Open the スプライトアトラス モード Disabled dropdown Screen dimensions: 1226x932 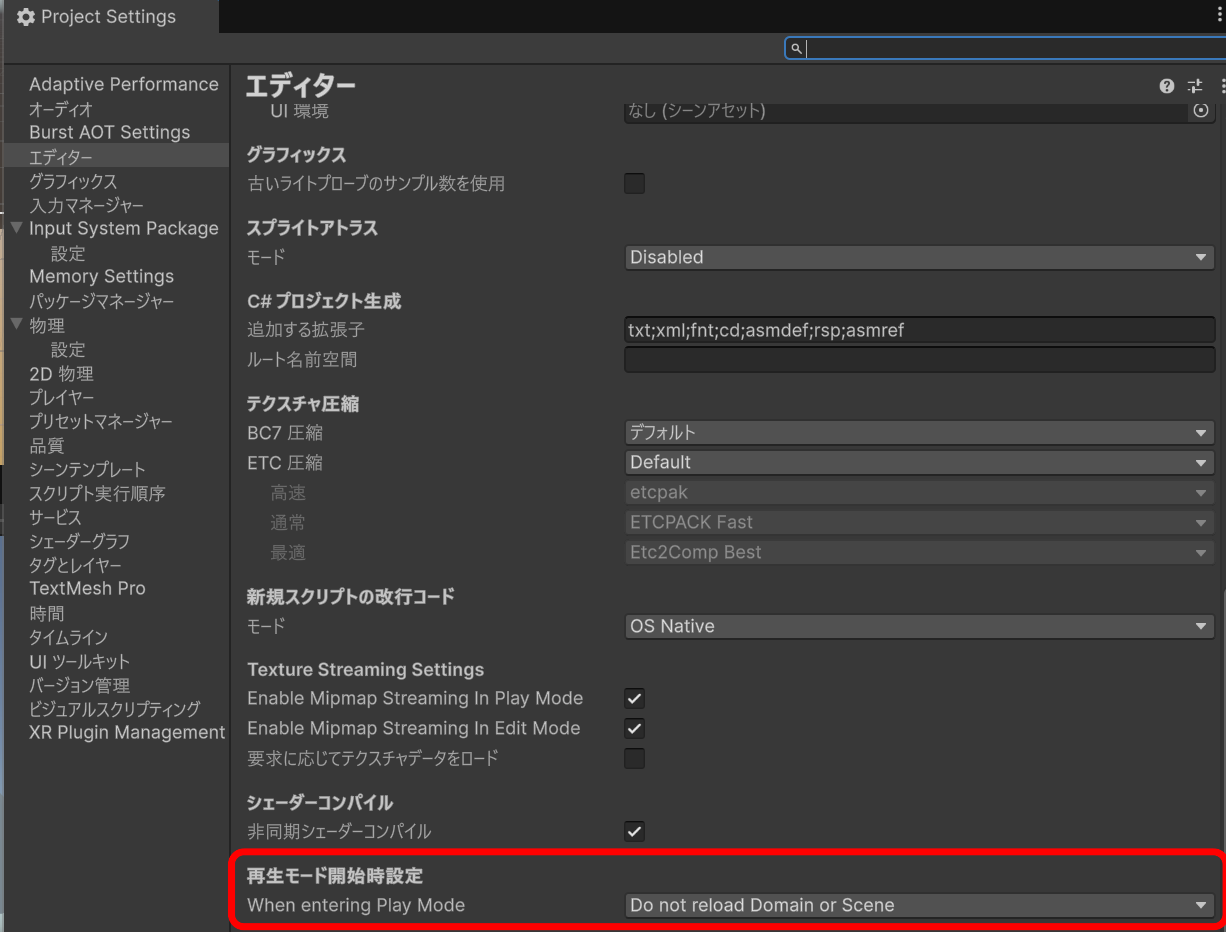[x=918, y=257]
